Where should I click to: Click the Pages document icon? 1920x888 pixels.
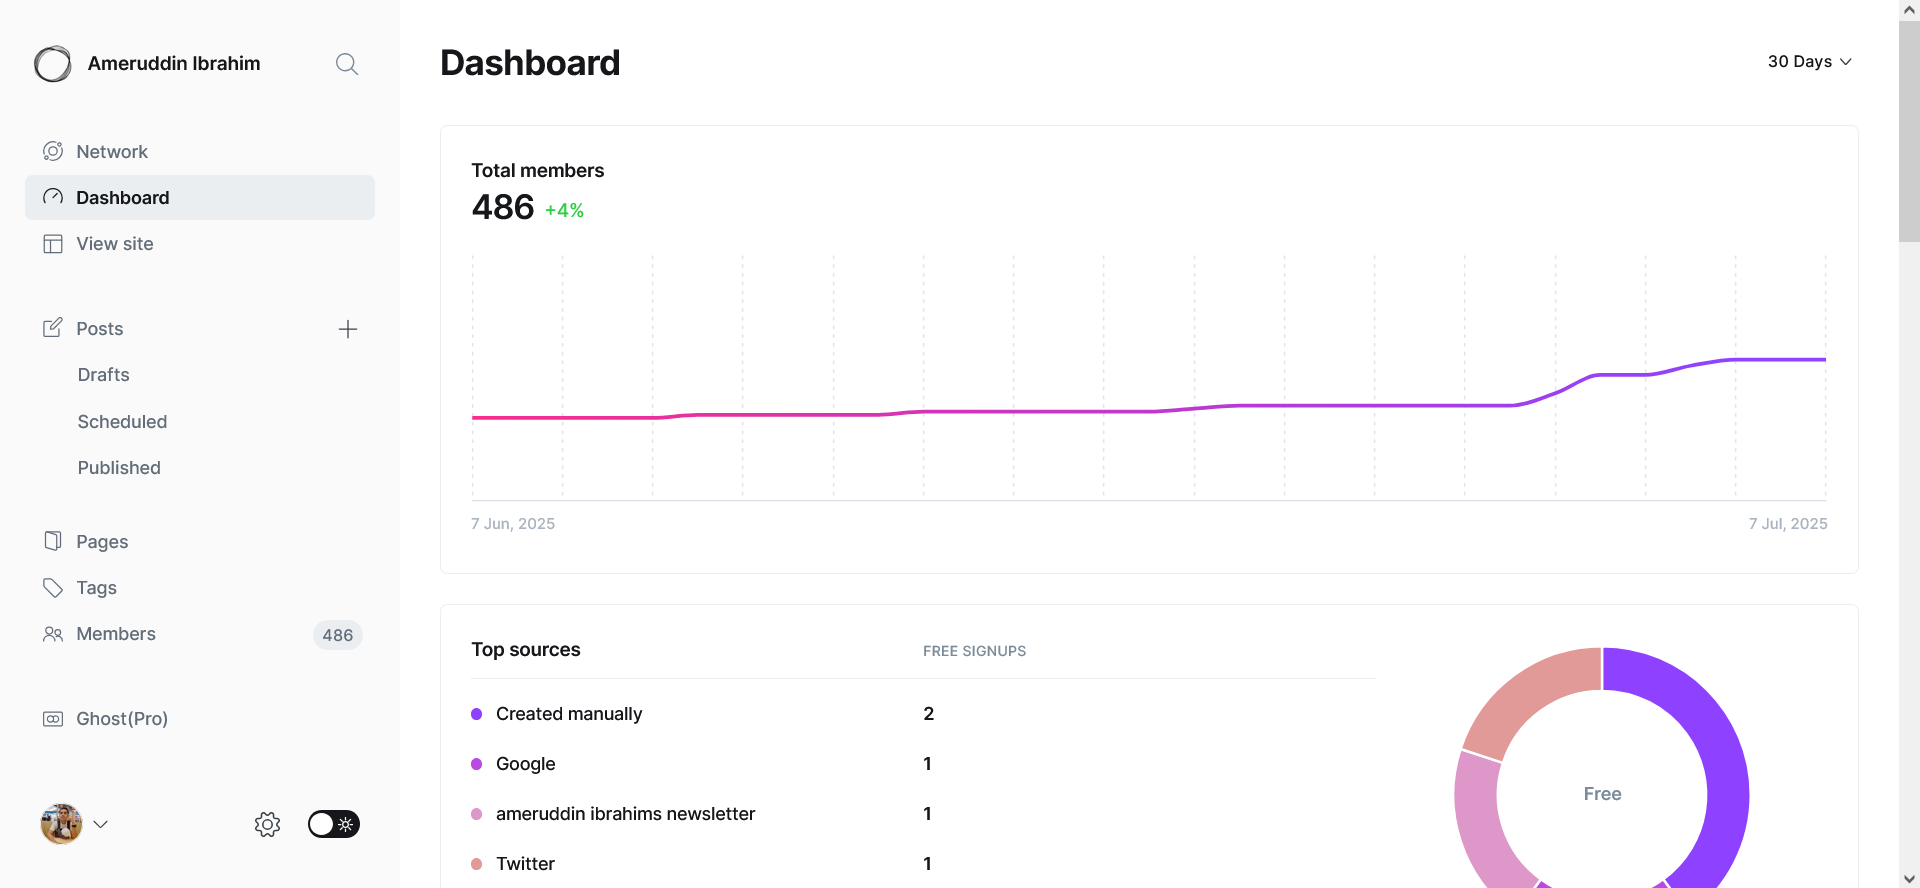pos(53,541)
